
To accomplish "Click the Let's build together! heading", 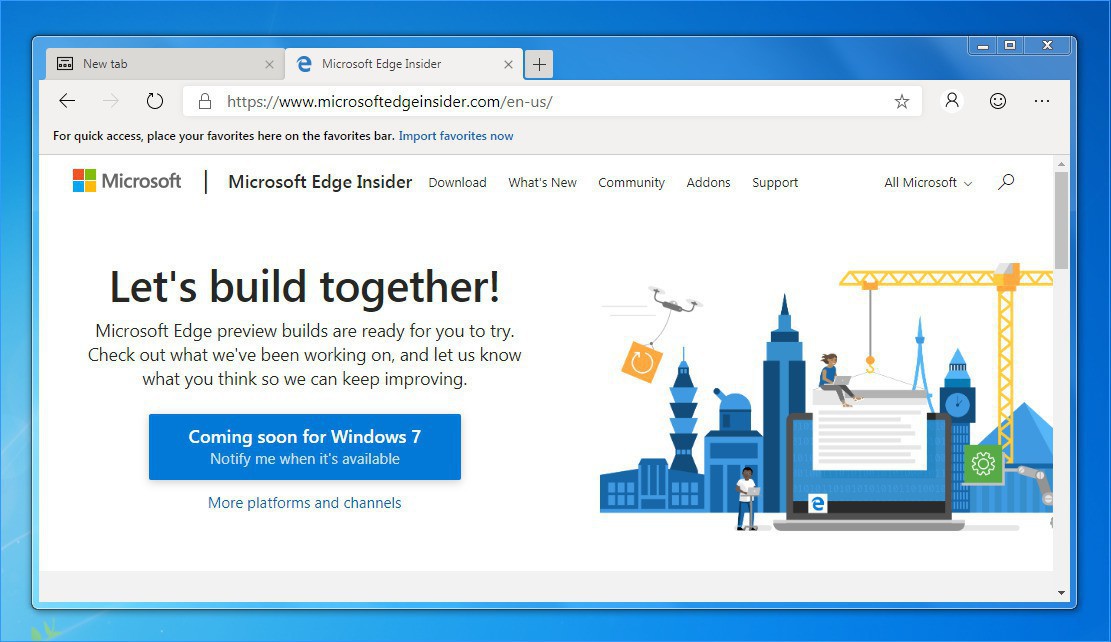I will (305, 287).
